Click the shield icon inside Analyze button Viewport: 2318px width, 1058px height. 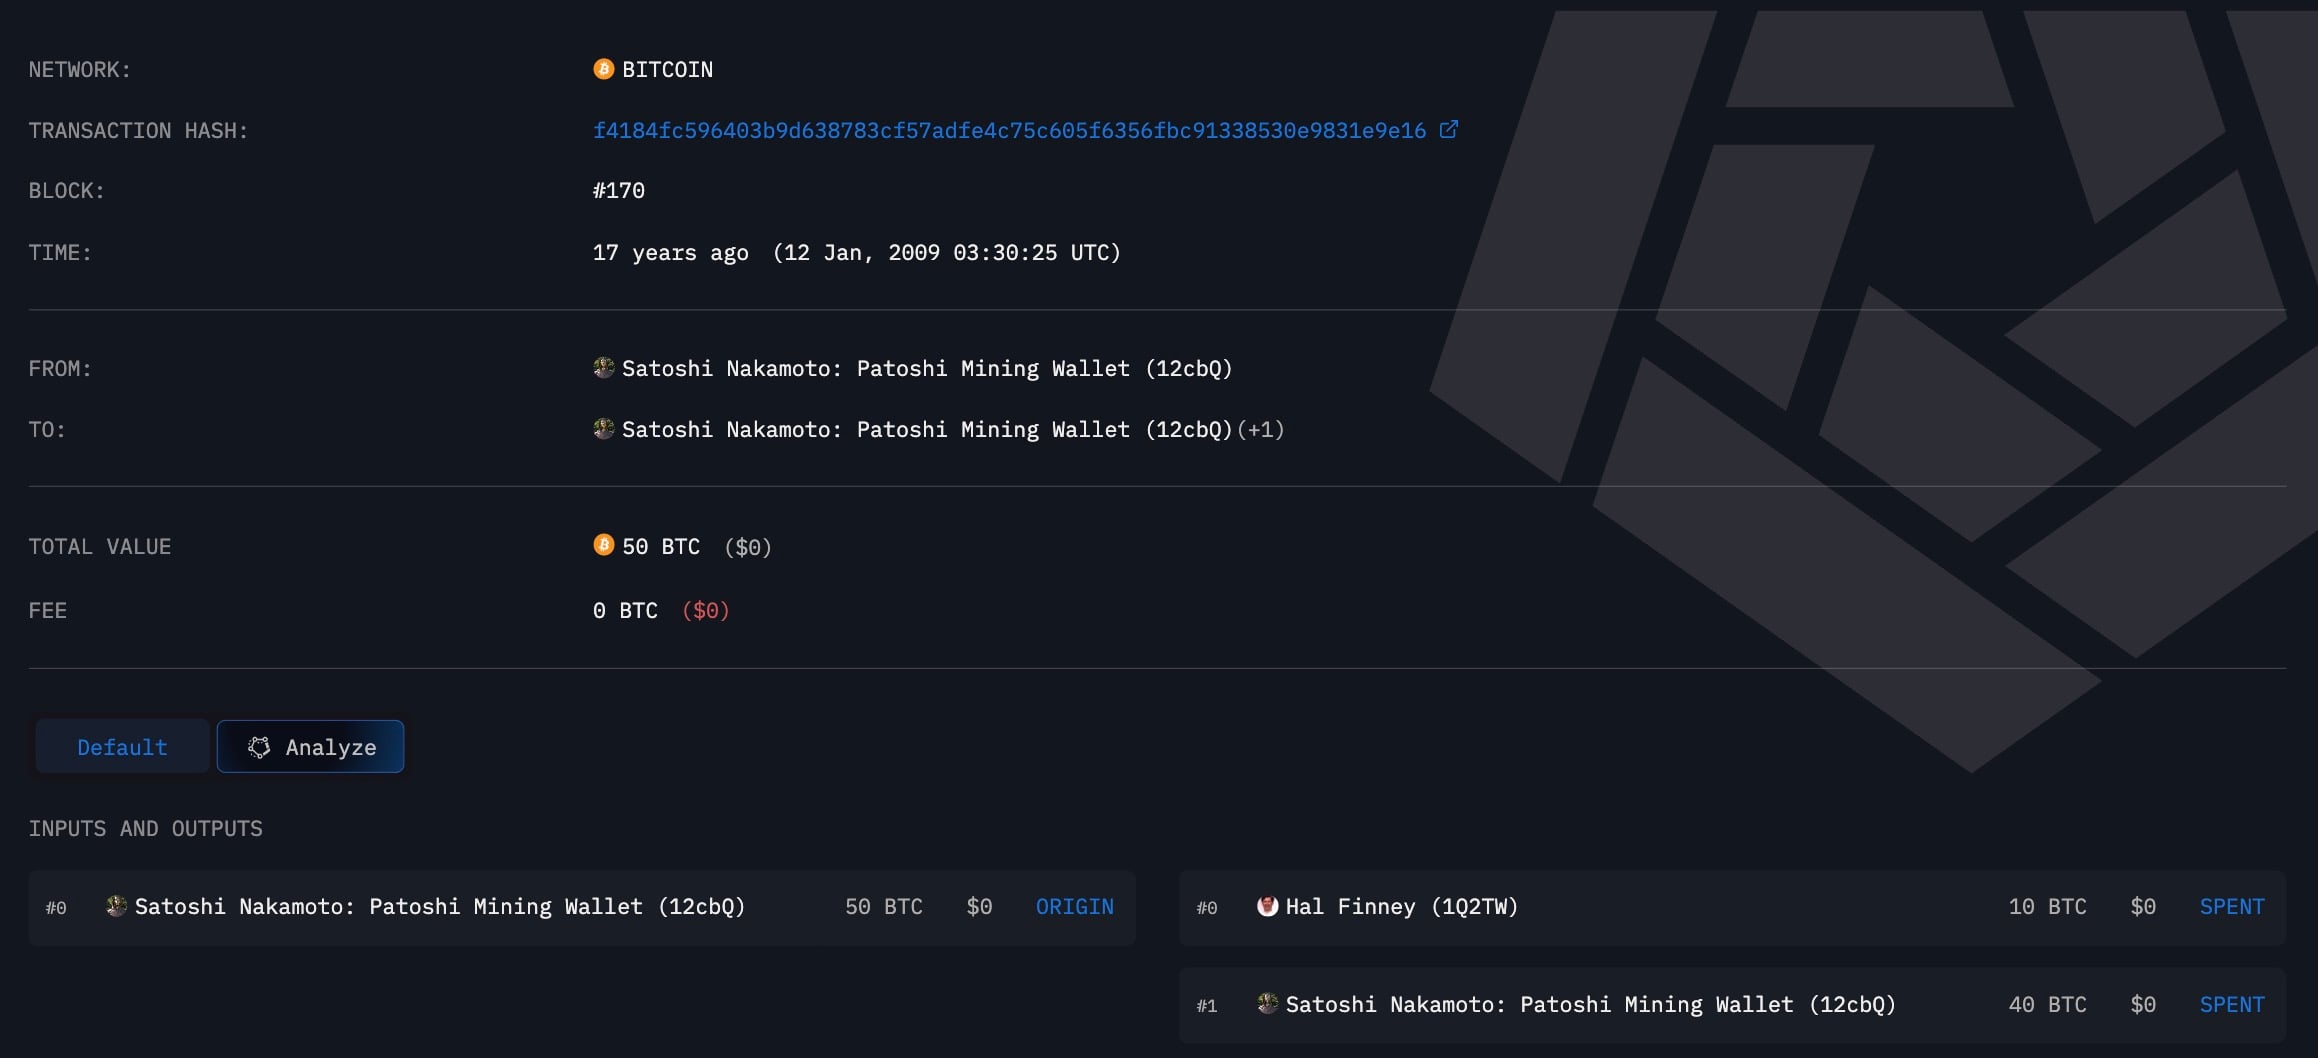(x=259, y=746)
